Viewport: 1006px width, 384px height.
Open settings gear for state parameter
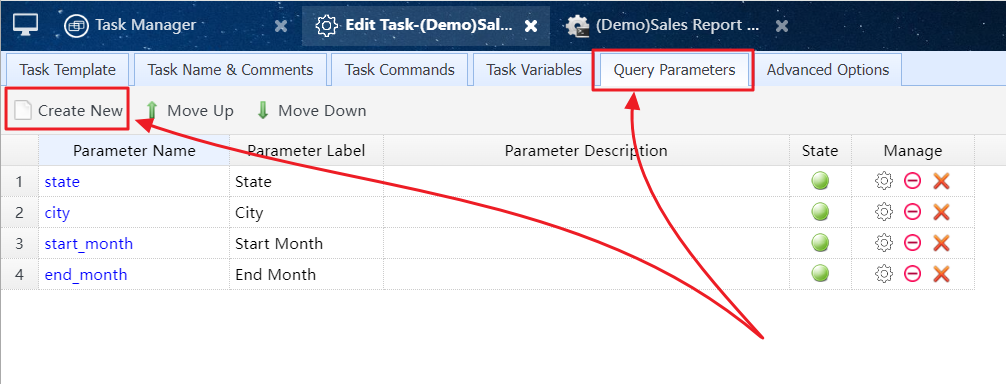tap(884, 181)
